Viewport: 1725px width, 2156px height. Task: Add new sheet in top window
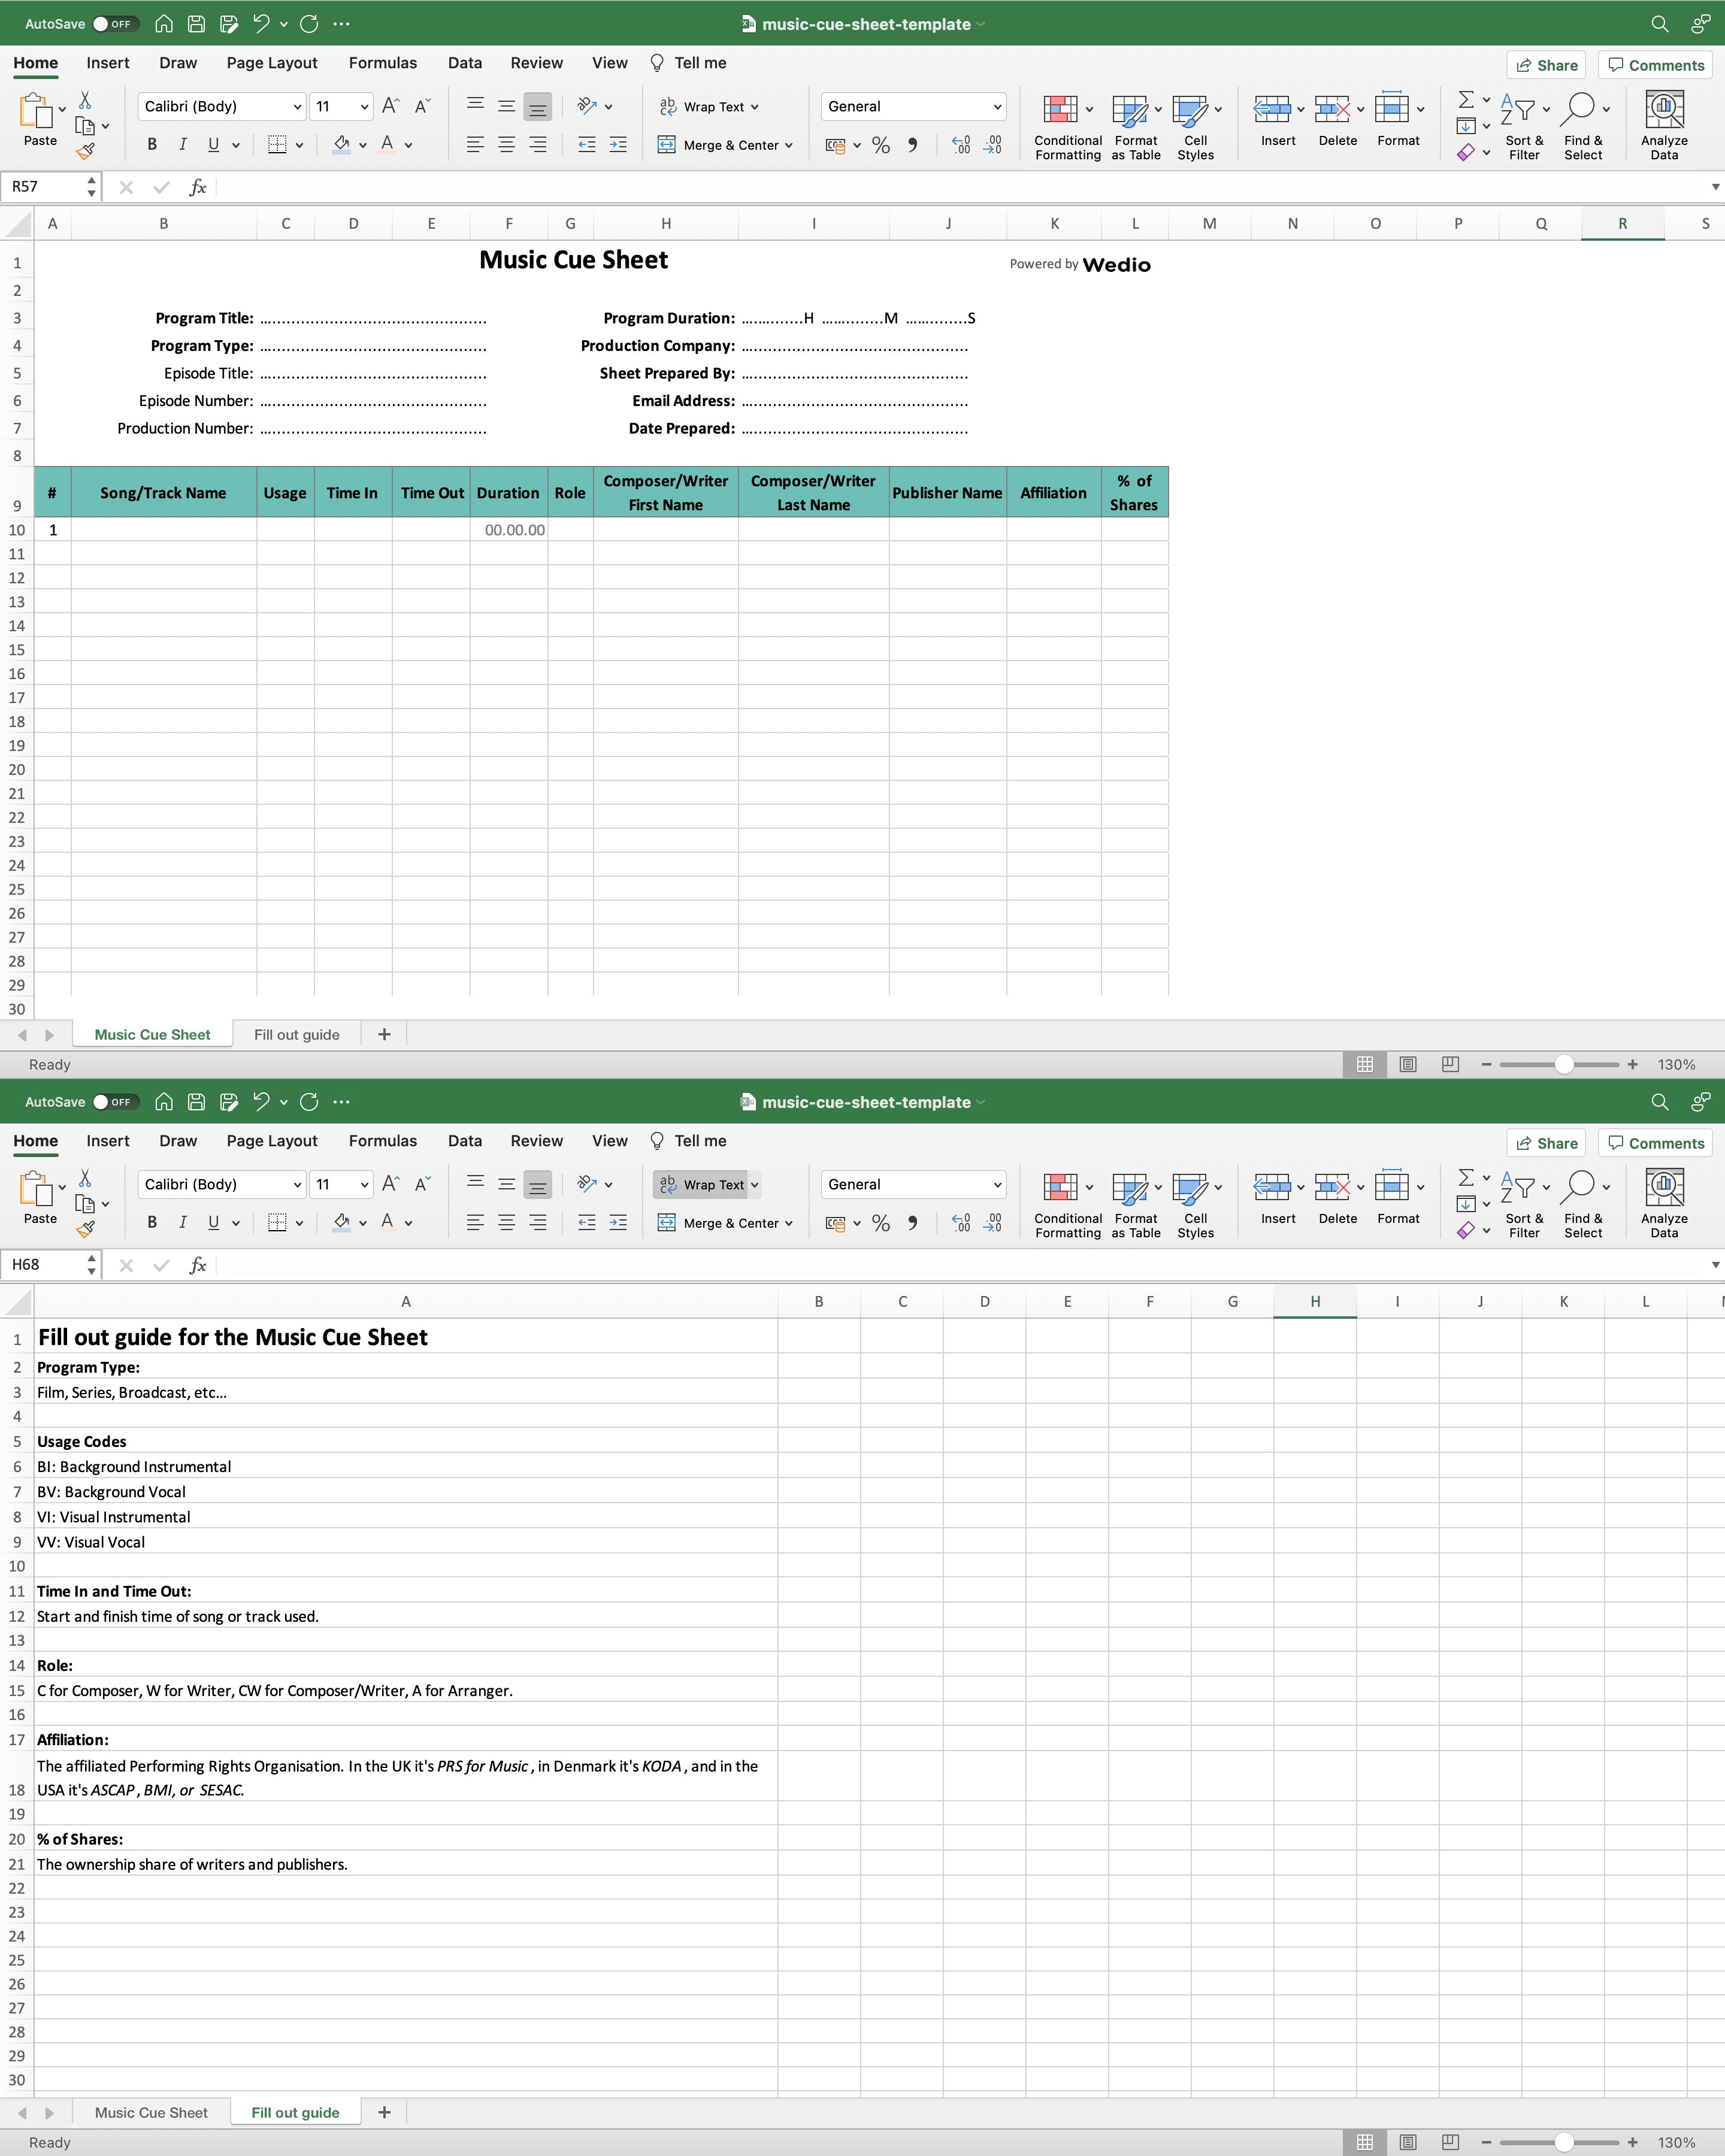pos(384,1035)
